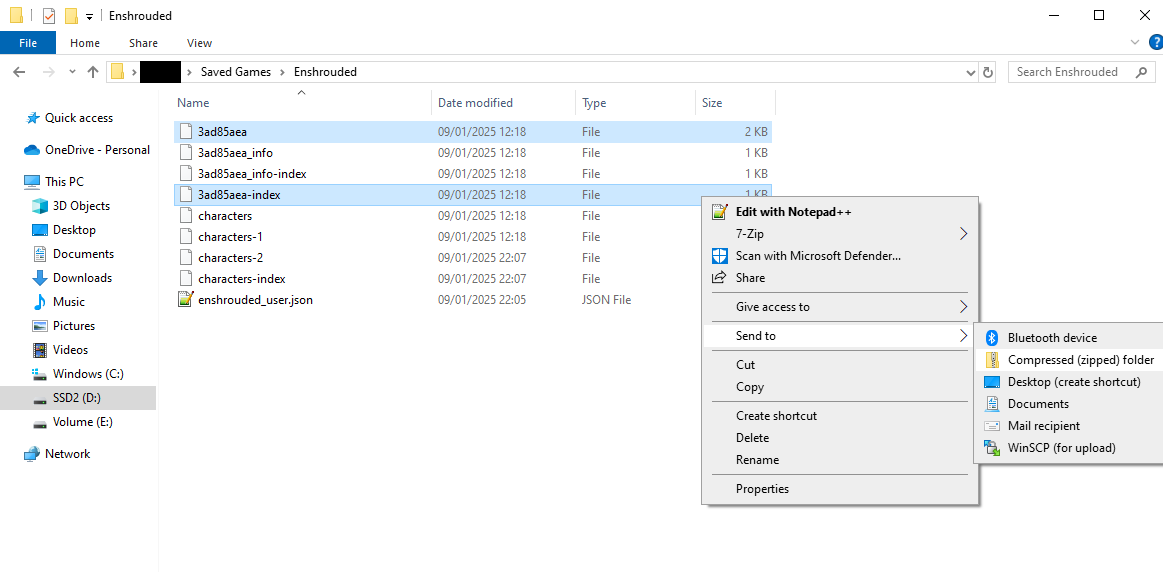
Task: Click the WinSCP (for upload) icon
Action: [992, 448]
